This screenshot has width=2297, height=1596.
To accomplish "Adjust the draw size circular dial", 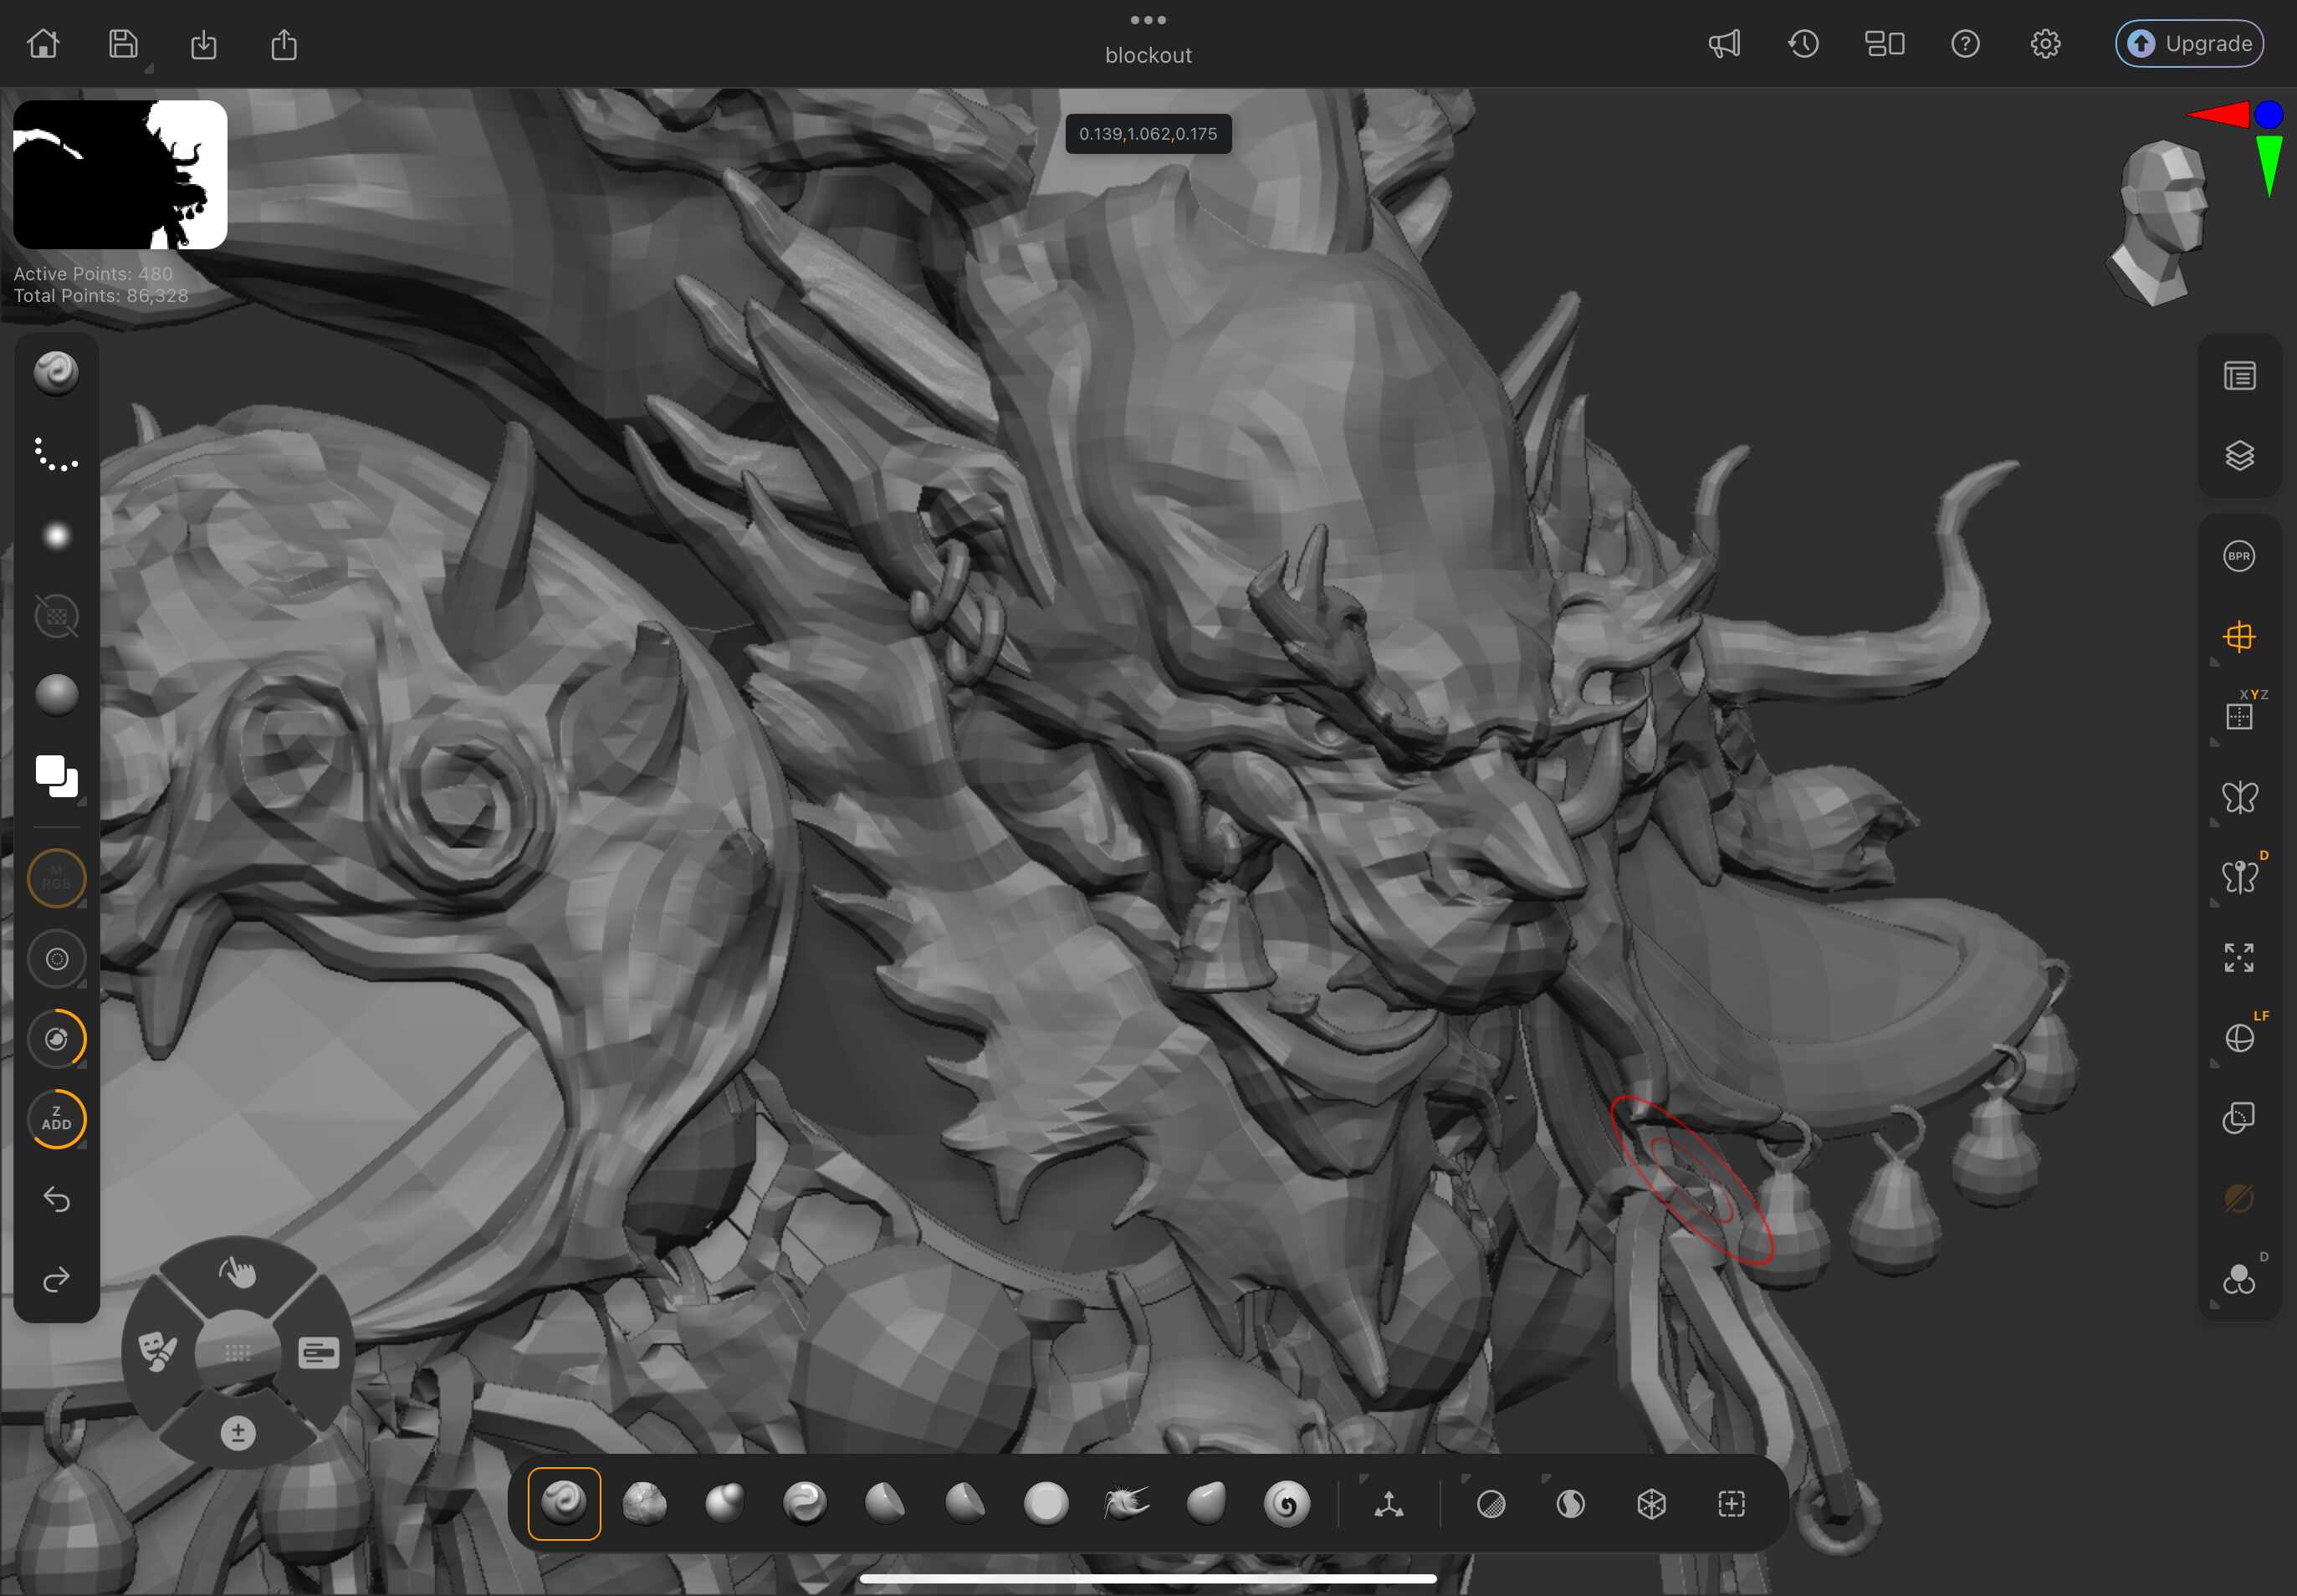I will pos(56,958).
